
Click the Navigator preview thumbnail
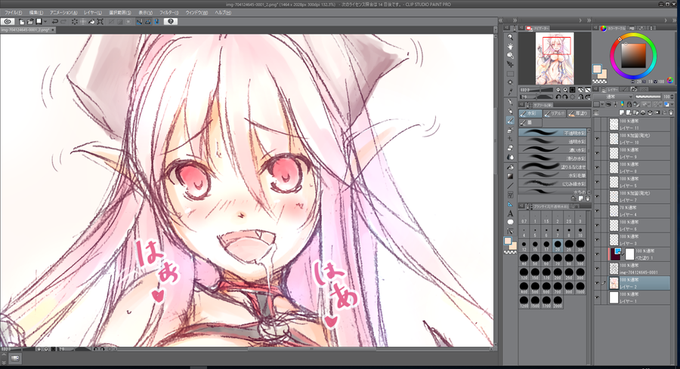click(x=555, y=59)
